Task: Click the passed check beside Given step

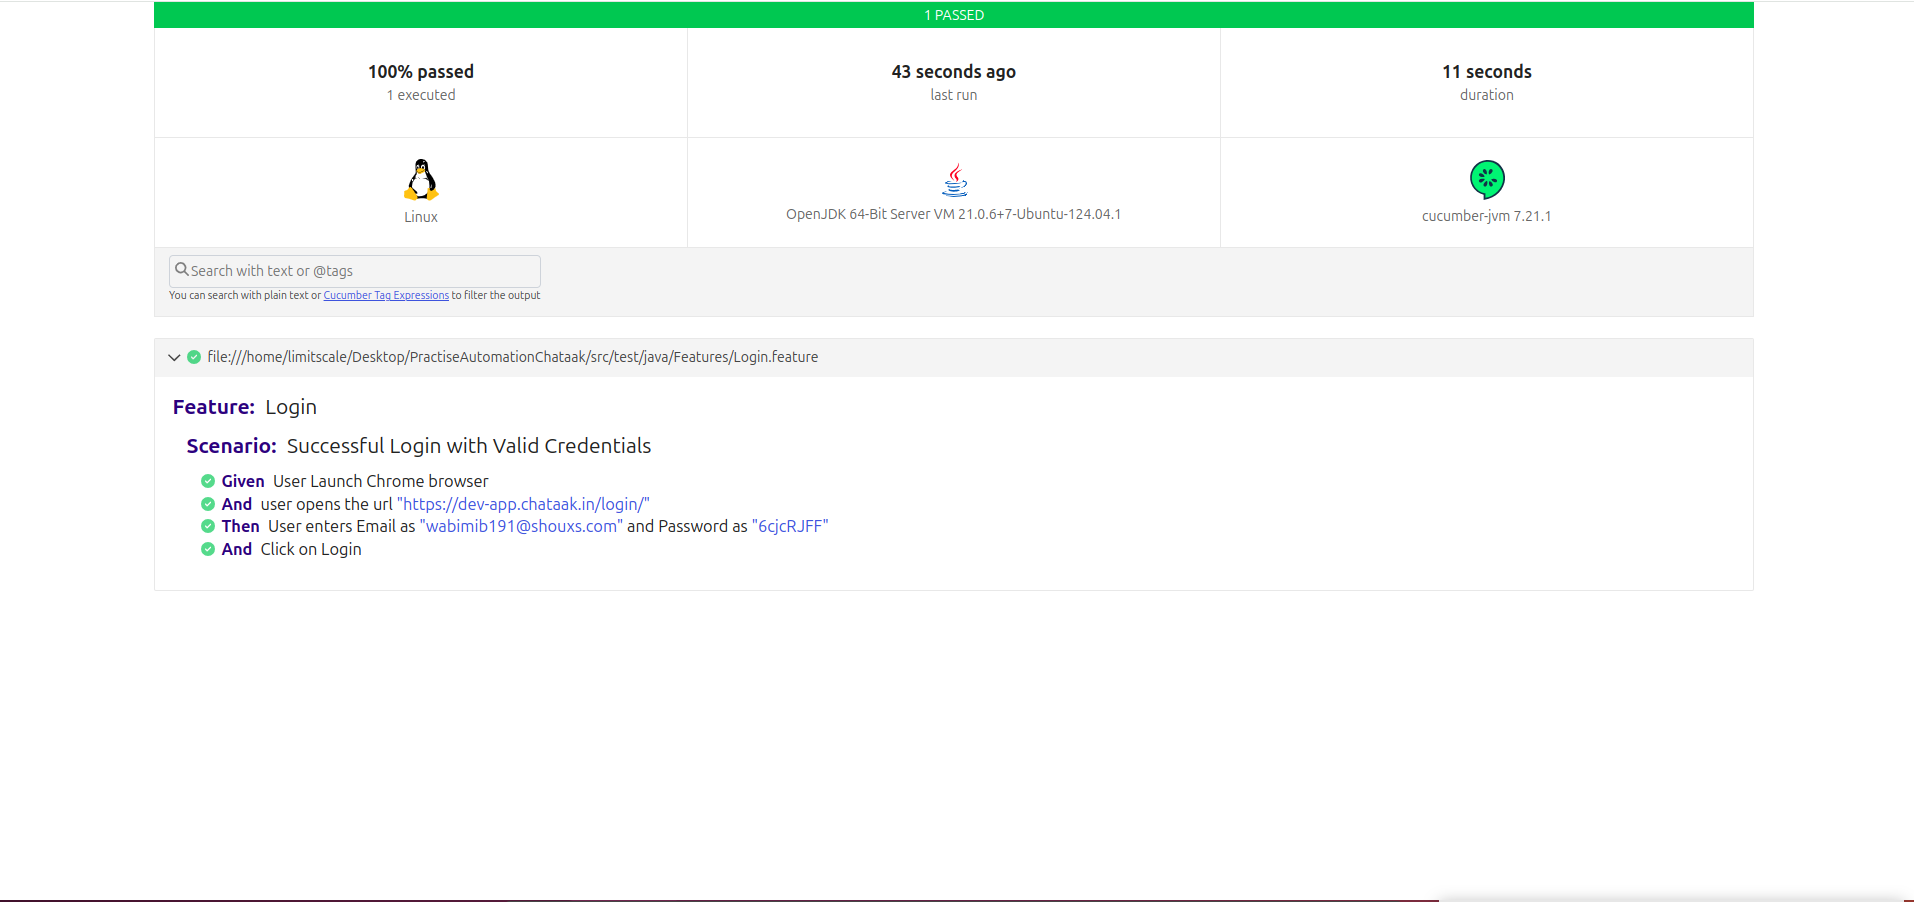Action: point(208,481)
